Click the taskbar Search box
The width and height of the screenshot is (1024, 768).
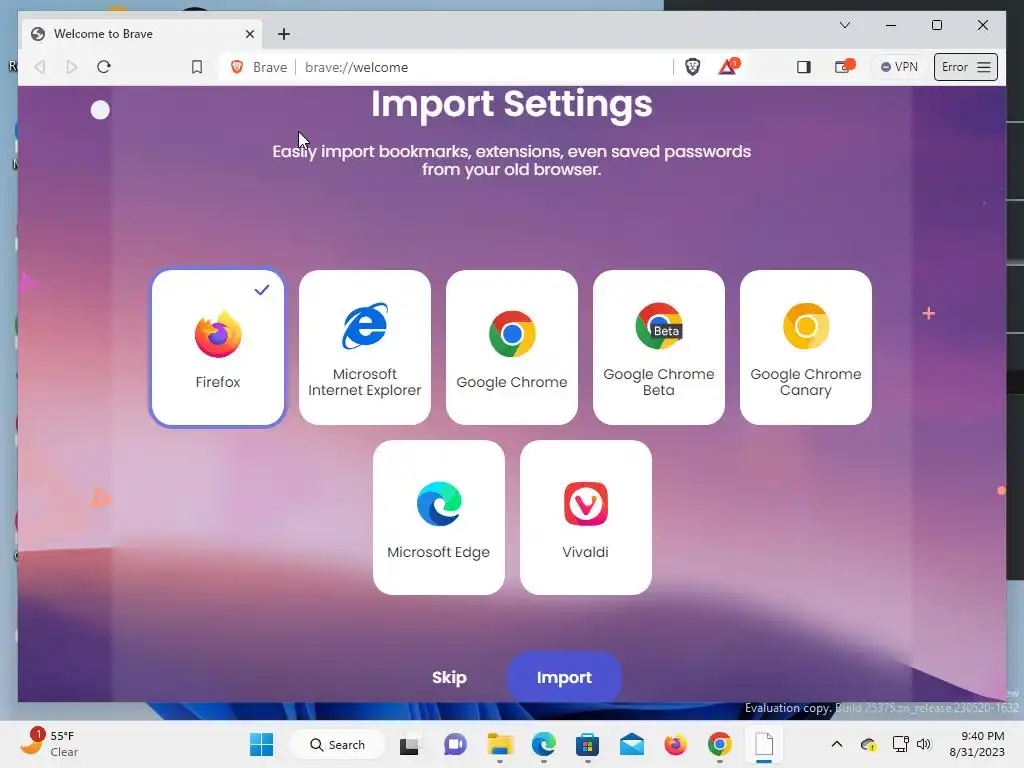click(337, 744)
